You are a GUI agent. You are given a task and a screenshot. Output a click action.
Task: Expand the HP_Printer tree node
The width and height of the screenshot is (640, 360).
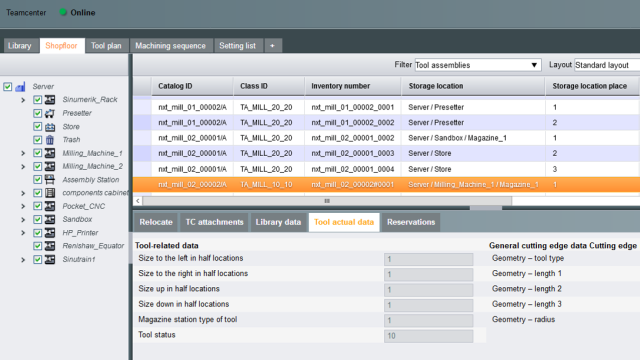point(23,233)
